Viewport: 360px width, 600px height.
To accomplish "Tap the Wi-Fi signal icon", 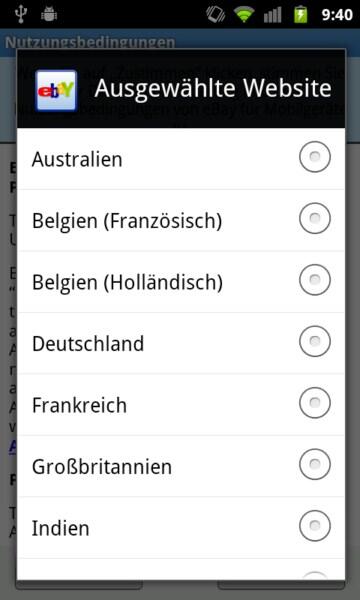I will pos(244,15).
